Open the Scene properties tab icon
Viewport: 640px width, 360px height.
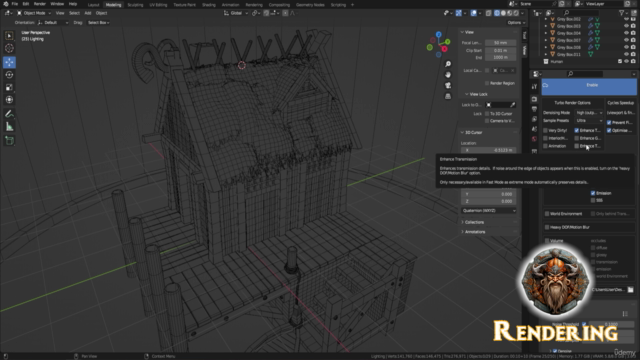(534, 129)
